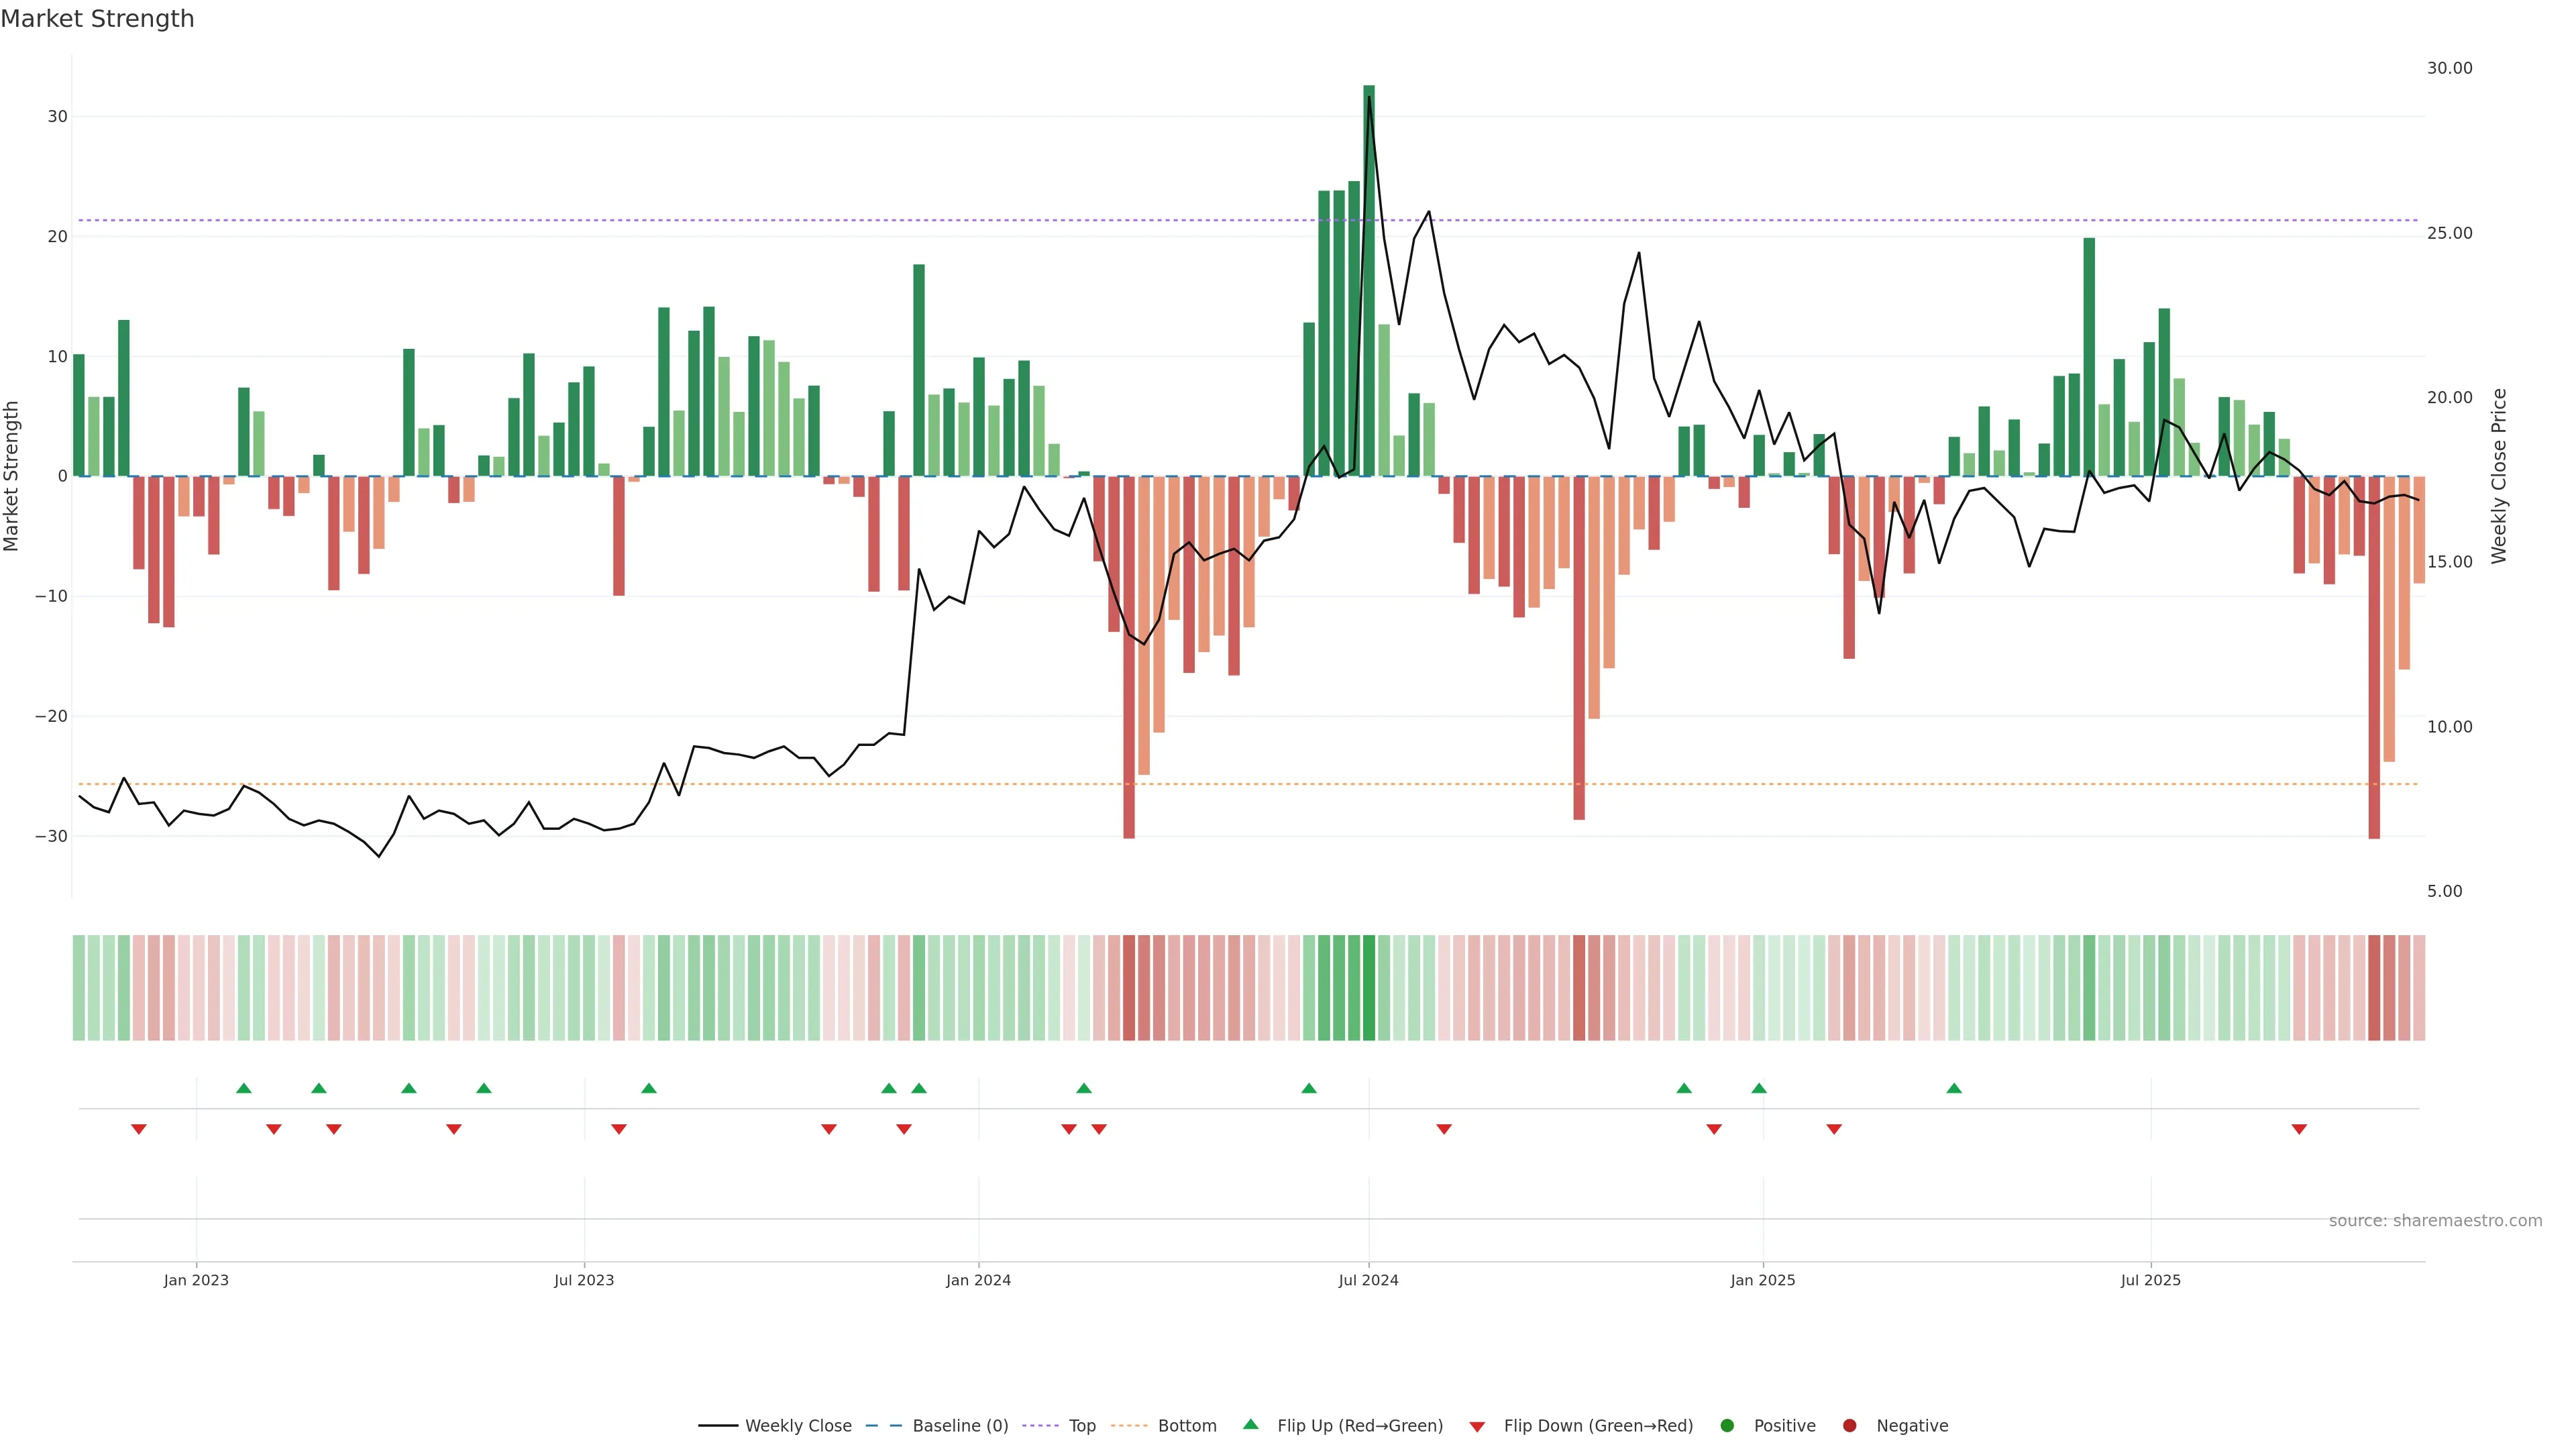Click the rightmost red flip-down marker
The height and width of the screenshot is (1449, 2576).
tap(2299, 1129)
